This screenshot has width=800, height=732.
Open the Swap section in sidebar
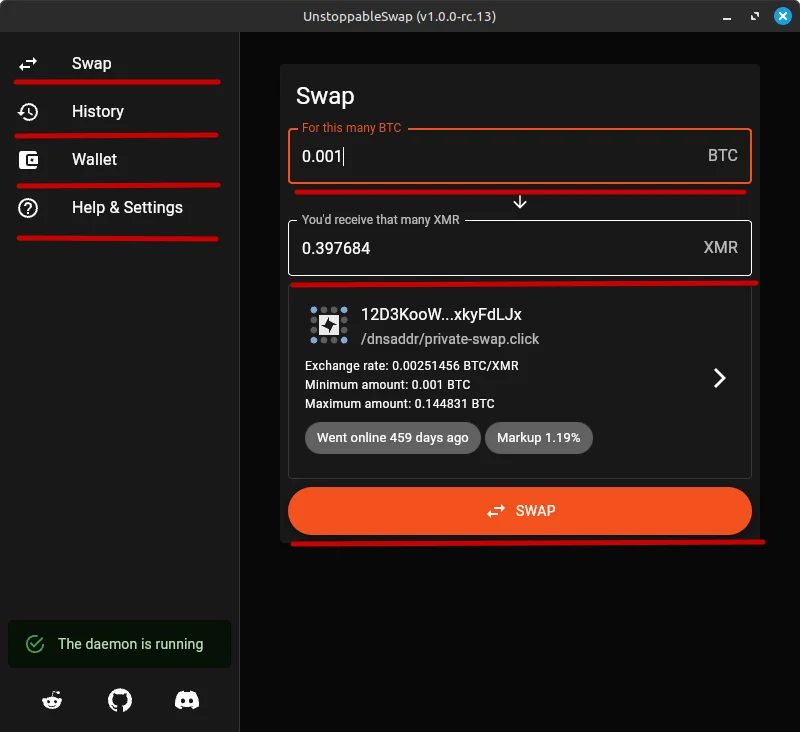(x=119, y=64)
